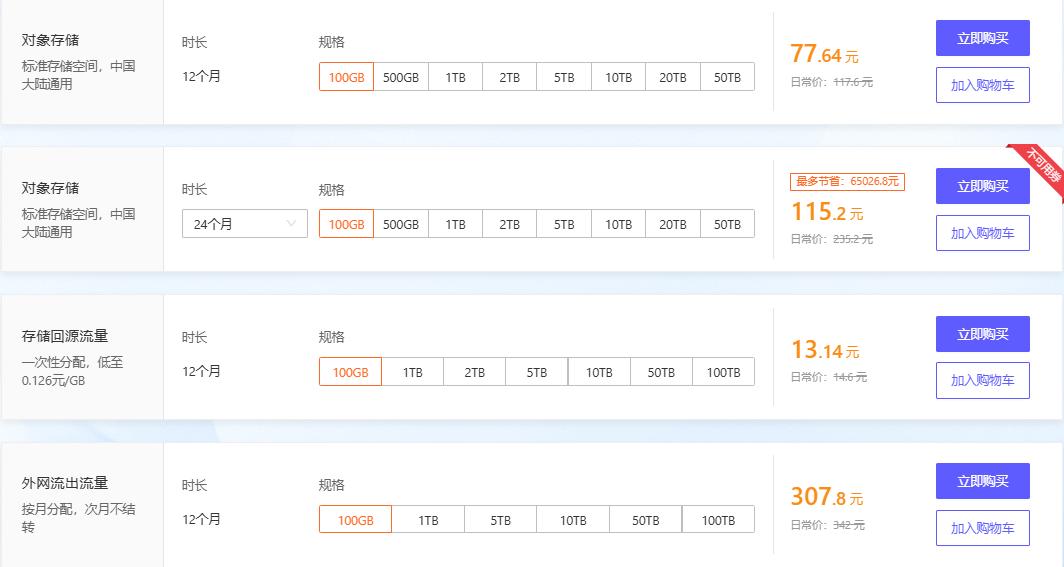This screenshot has height=567, width=1064.
Task: Add 存储回源流量 package to cart
Action: [982, 380]
